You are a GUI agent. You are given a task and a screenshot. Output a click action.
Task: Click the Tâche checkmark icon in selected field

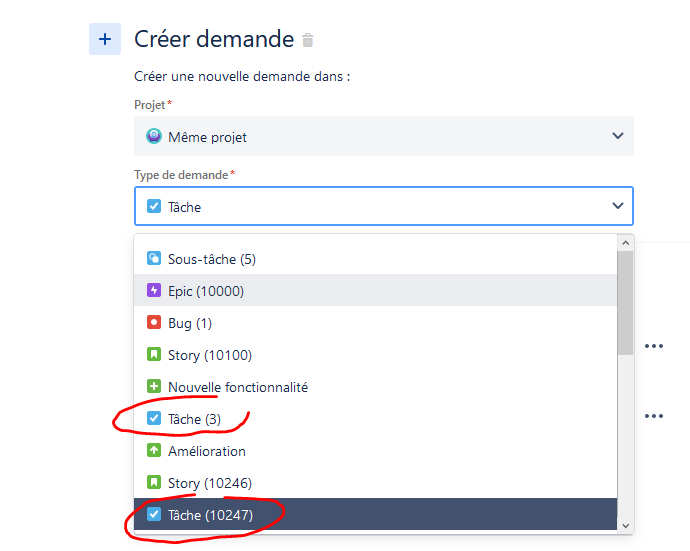coord(154,206)
